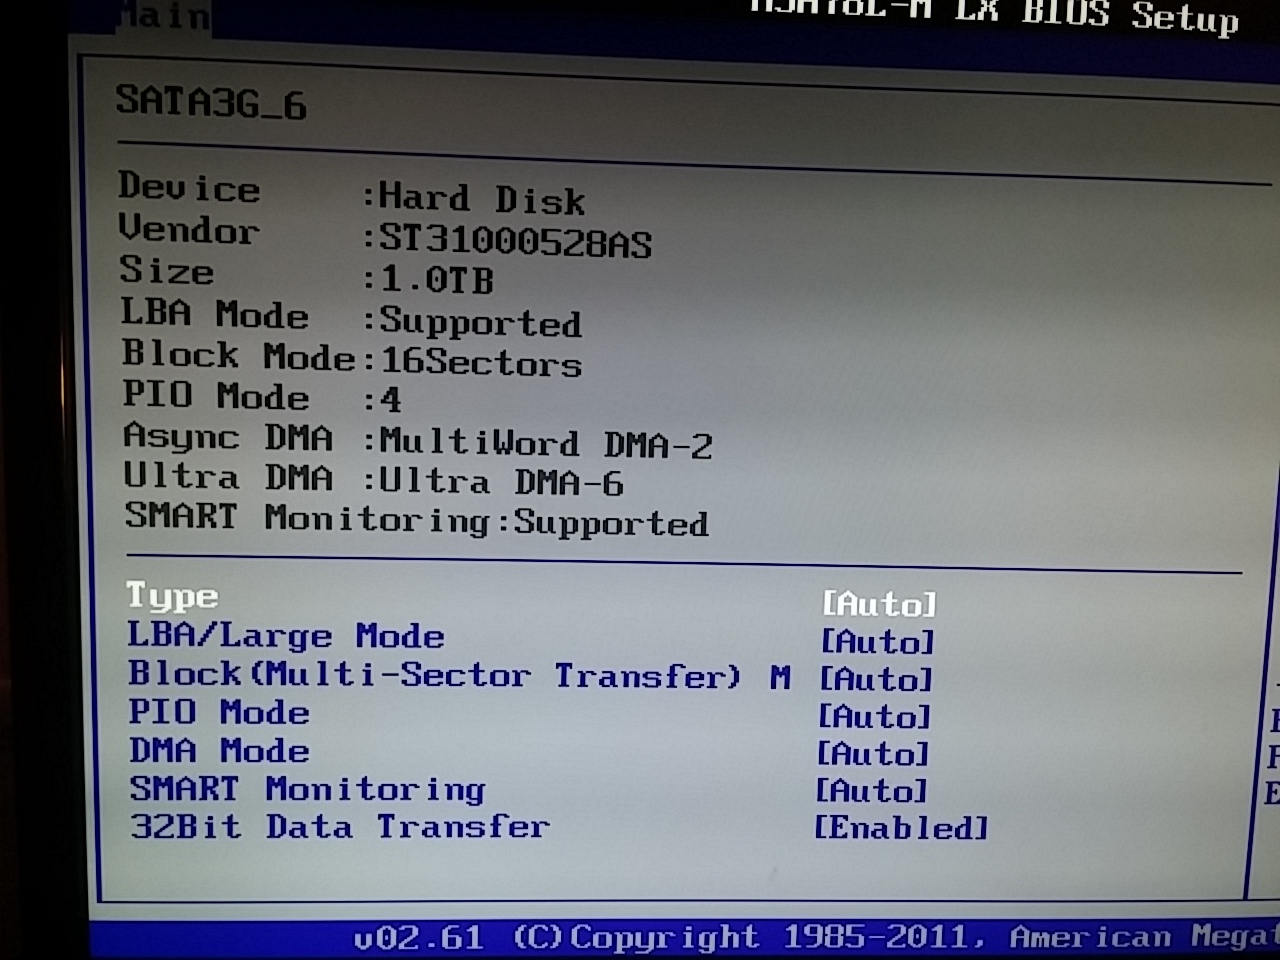Click the Ultra DMA info label
1280x960 pixels.
pos(228,477)
